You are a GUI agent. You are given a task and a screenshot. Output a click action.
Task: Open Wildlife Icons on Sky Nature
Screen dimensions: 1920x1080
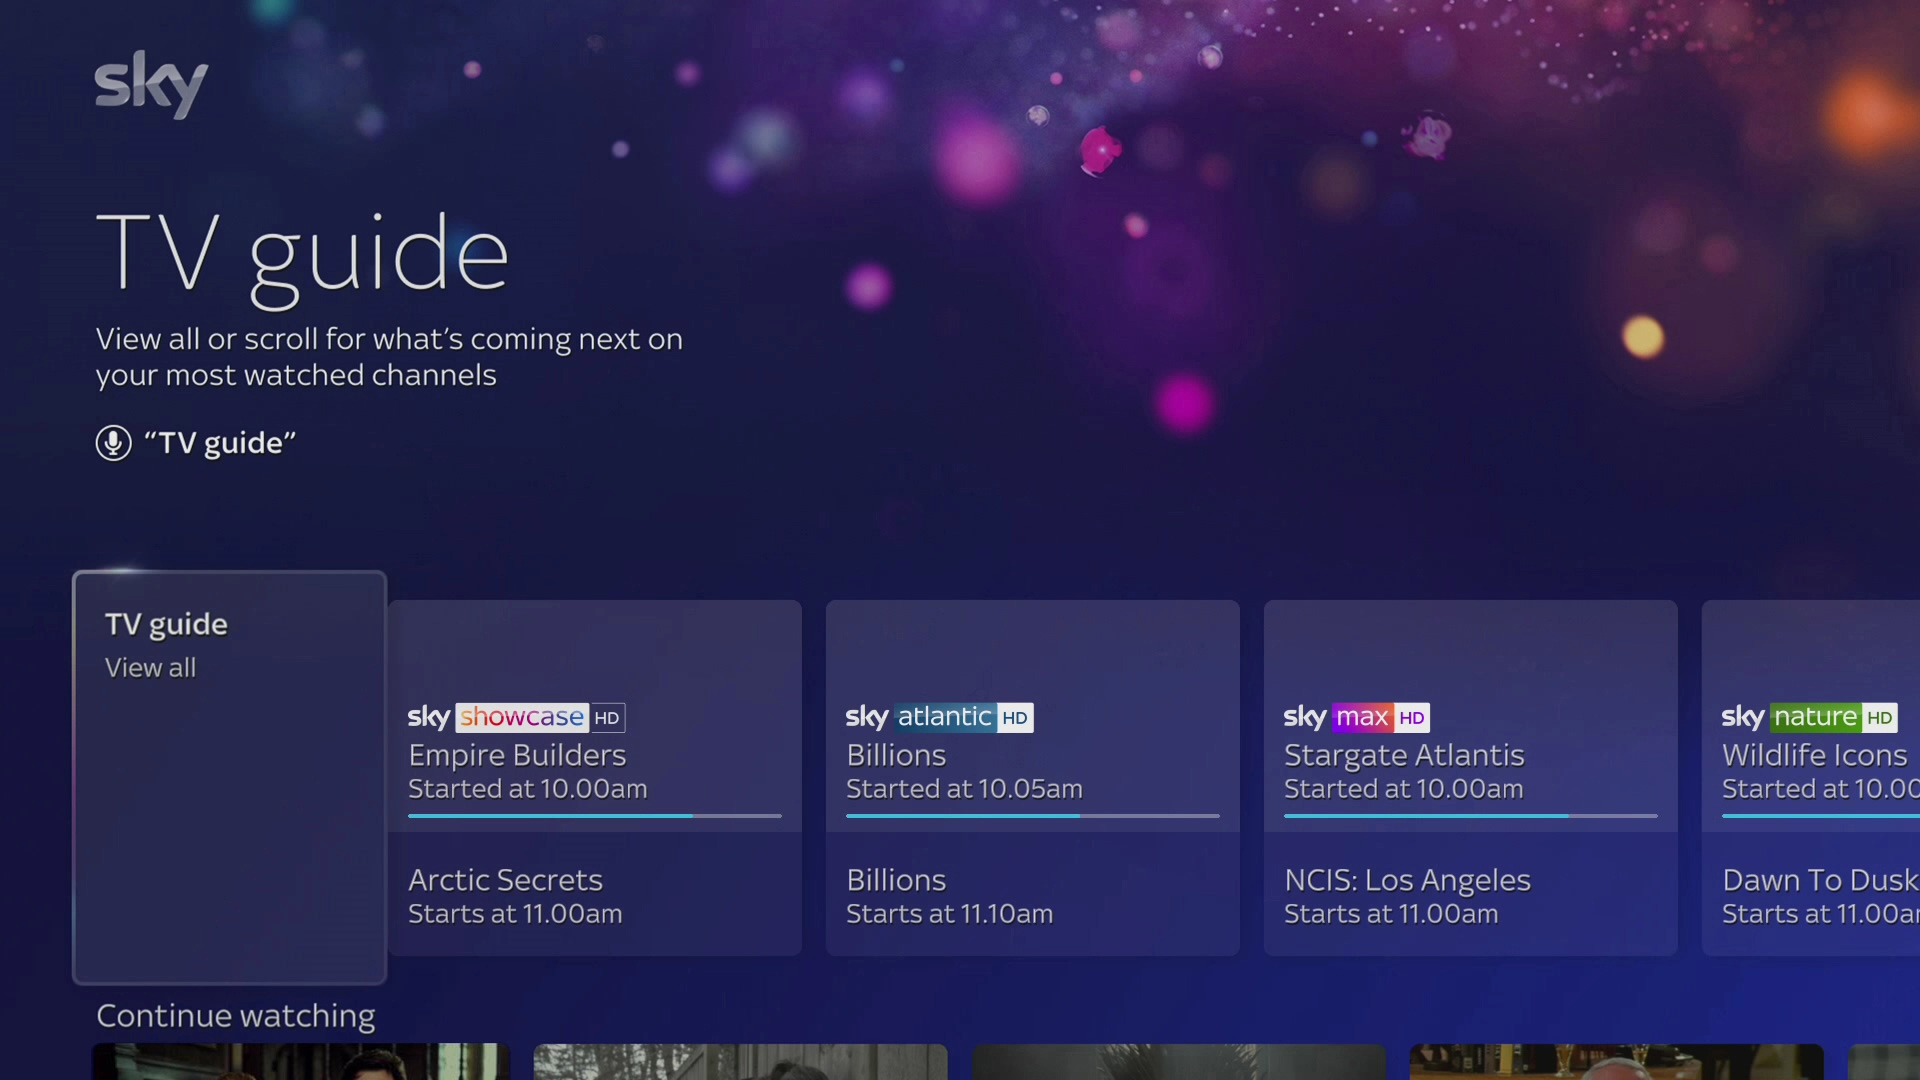1814,756
